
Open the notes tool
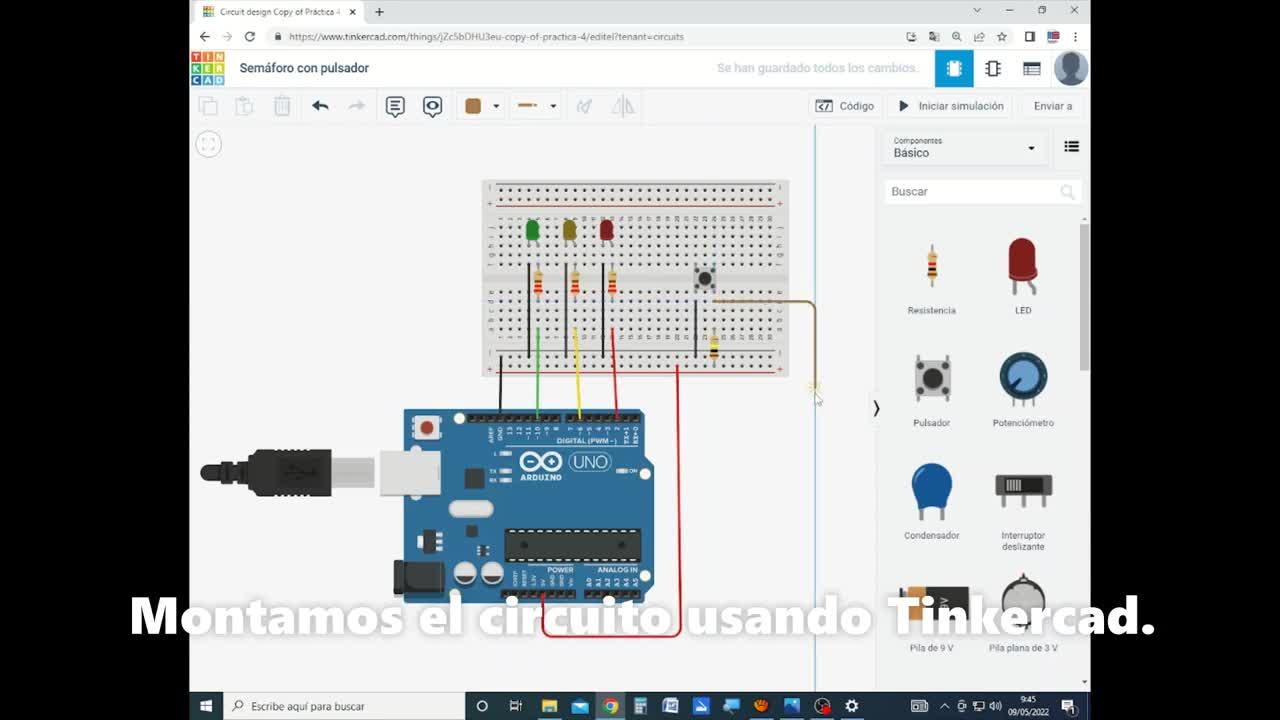point(395,106)
